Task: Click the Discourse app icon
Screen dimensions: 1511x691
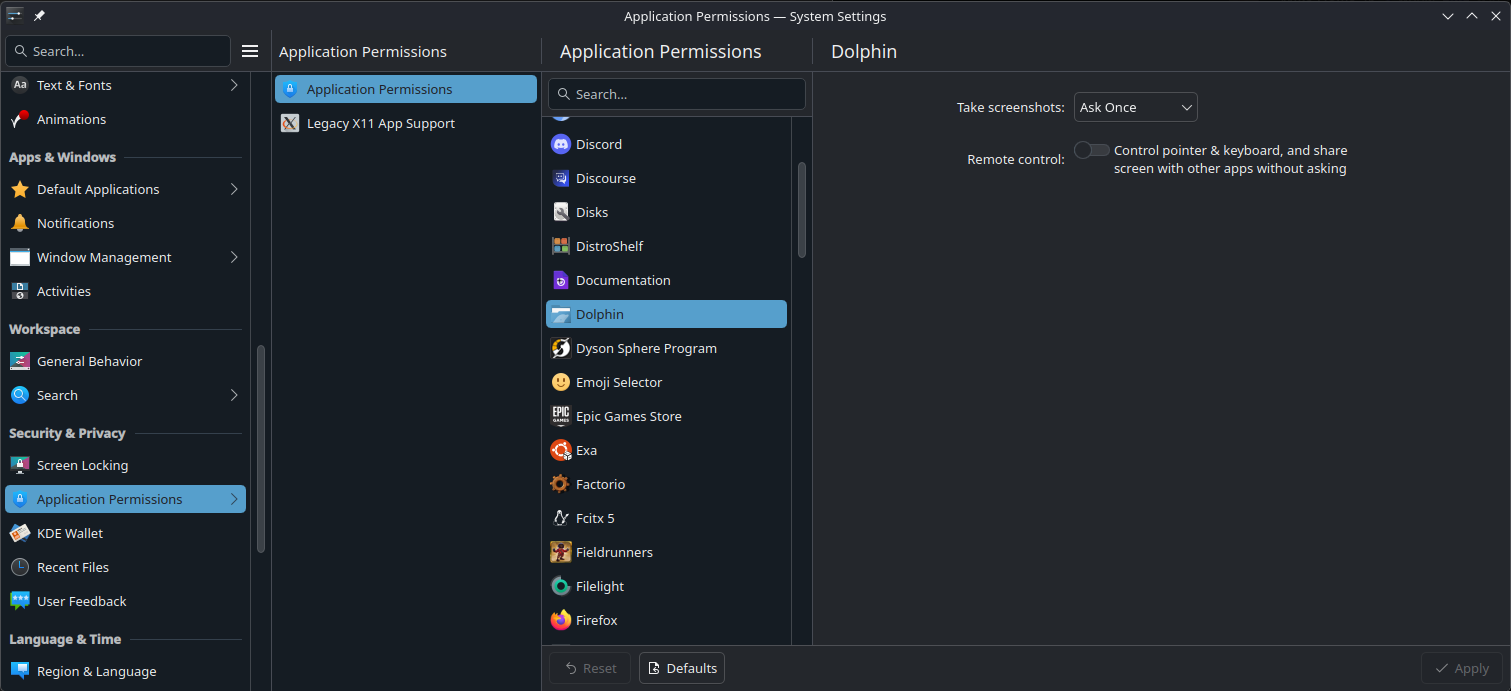Action: [x=561, y=178]
